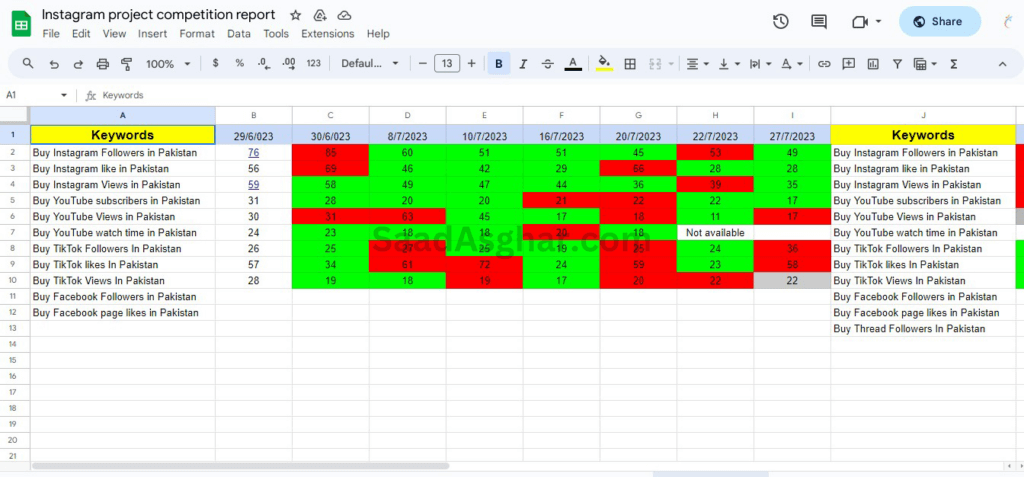Click the move-to-folder icon beside title
This screenshot has width=1024, height=477.
tap(320, 15)
